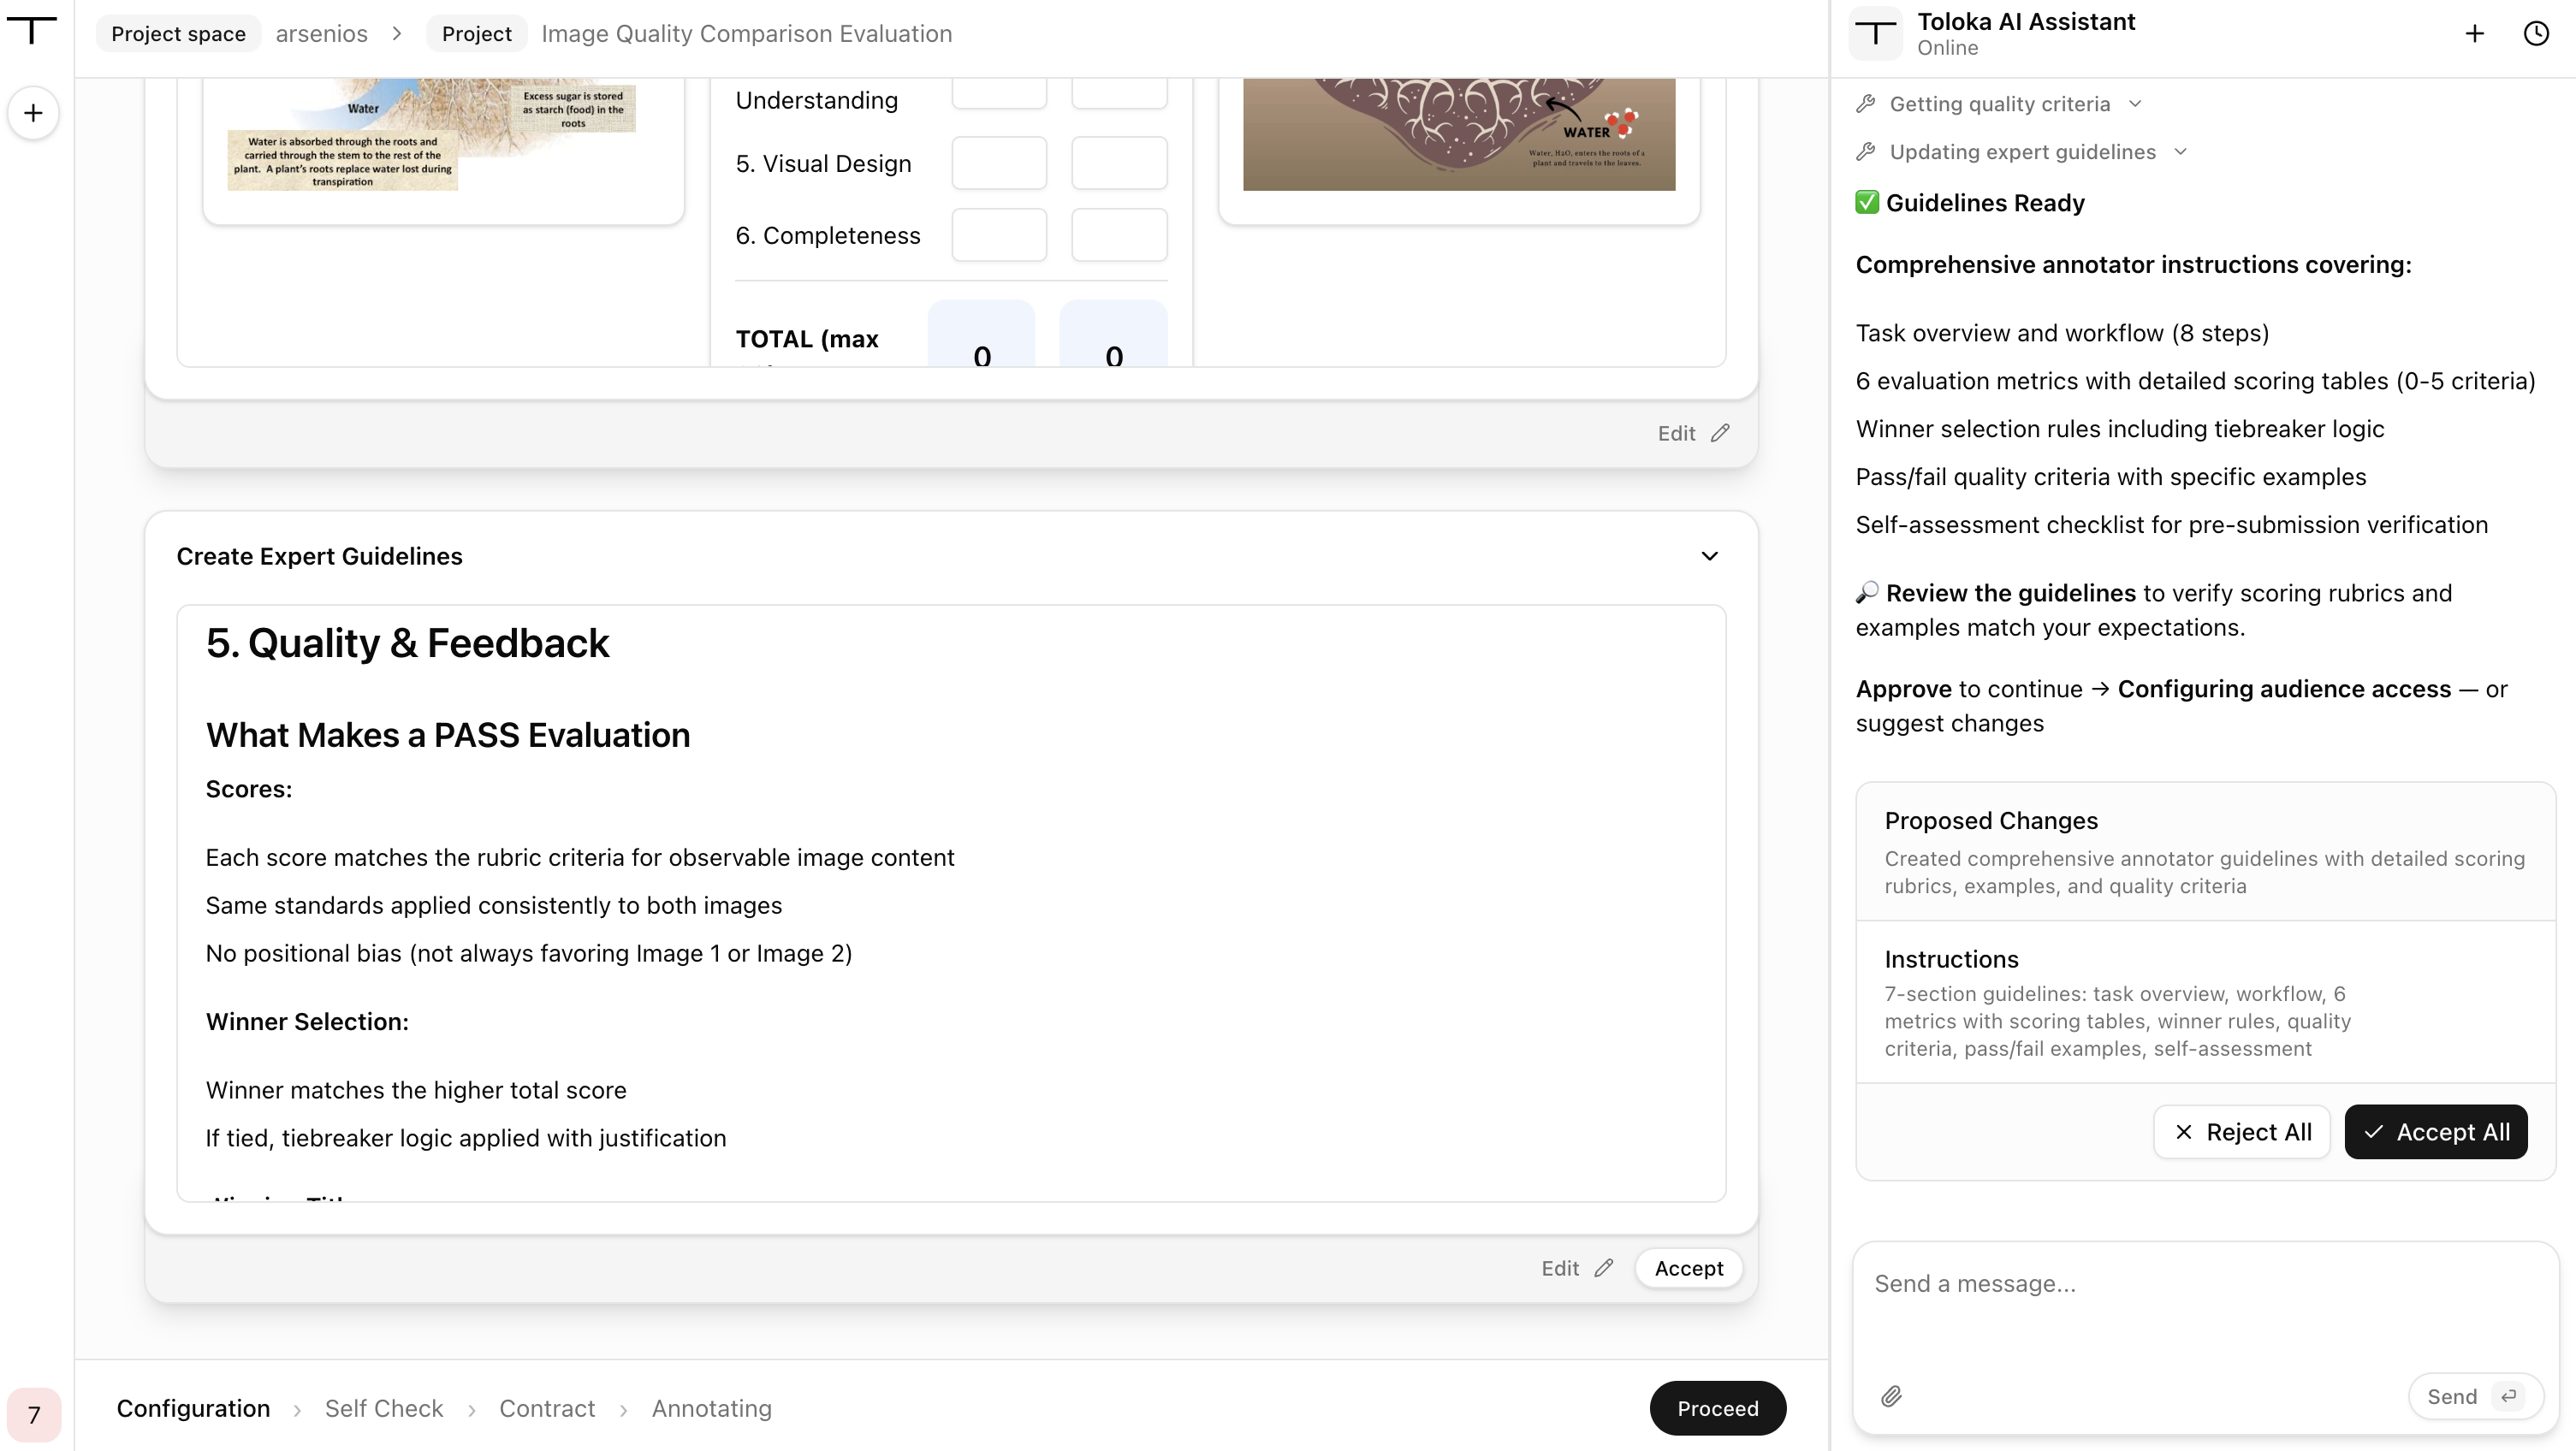
Task: Click the Visual Design first score box
Action: 999,163
